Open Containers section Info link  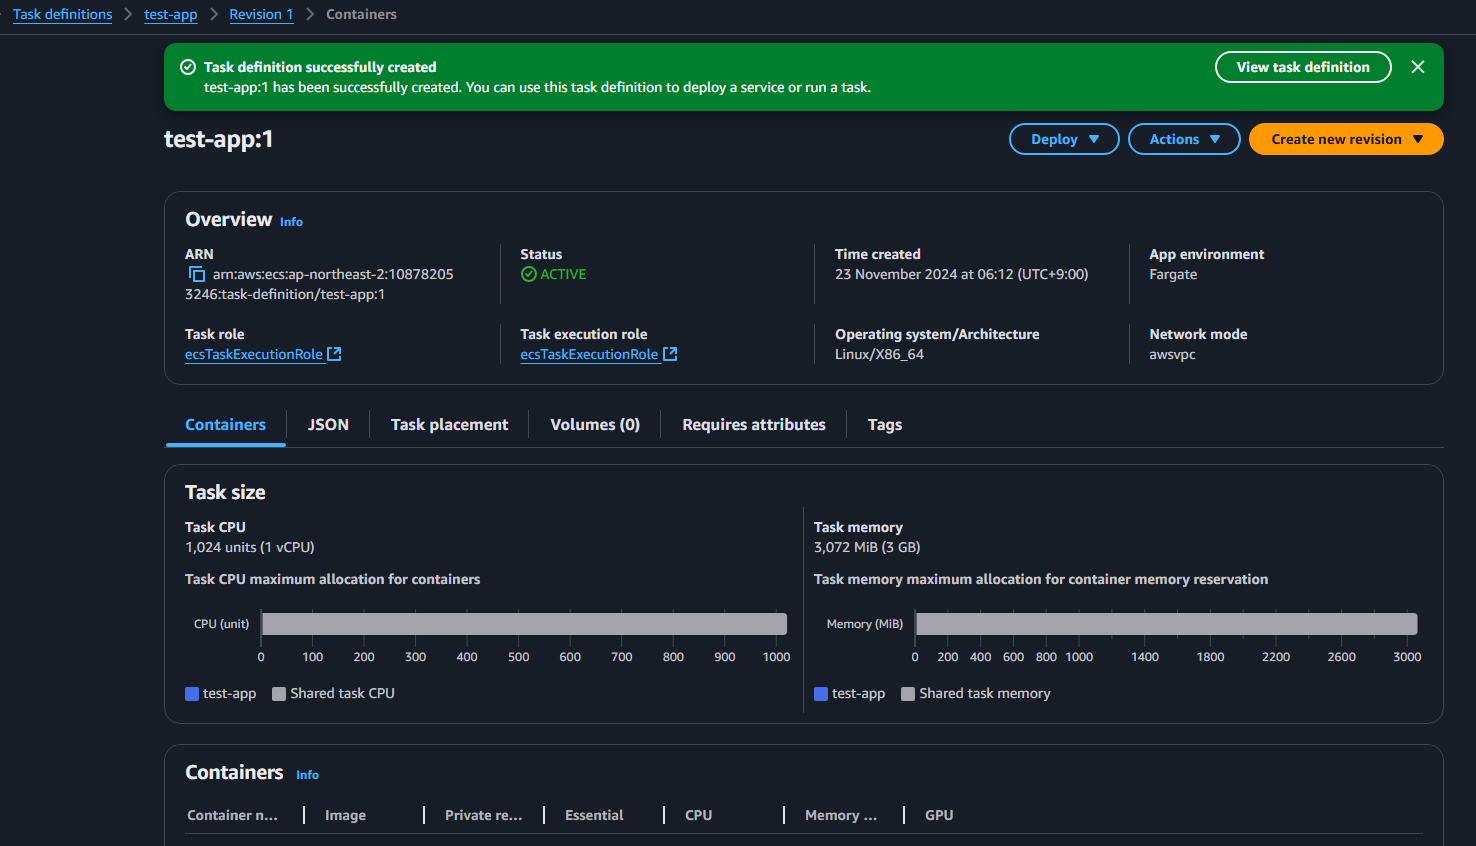point(307,775)
